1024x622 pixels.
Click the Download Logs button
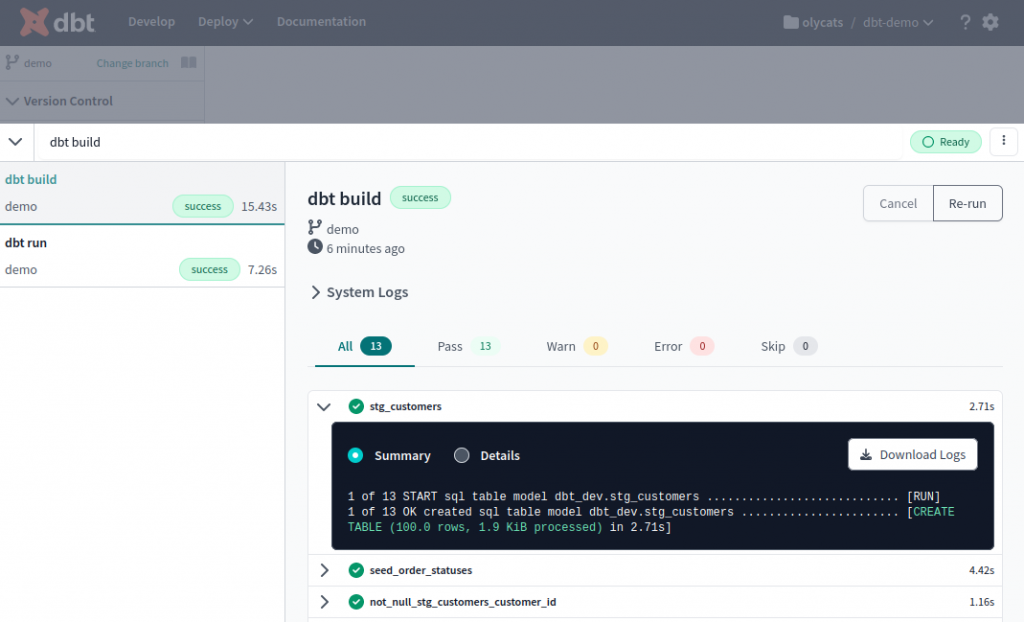point(912,454)
